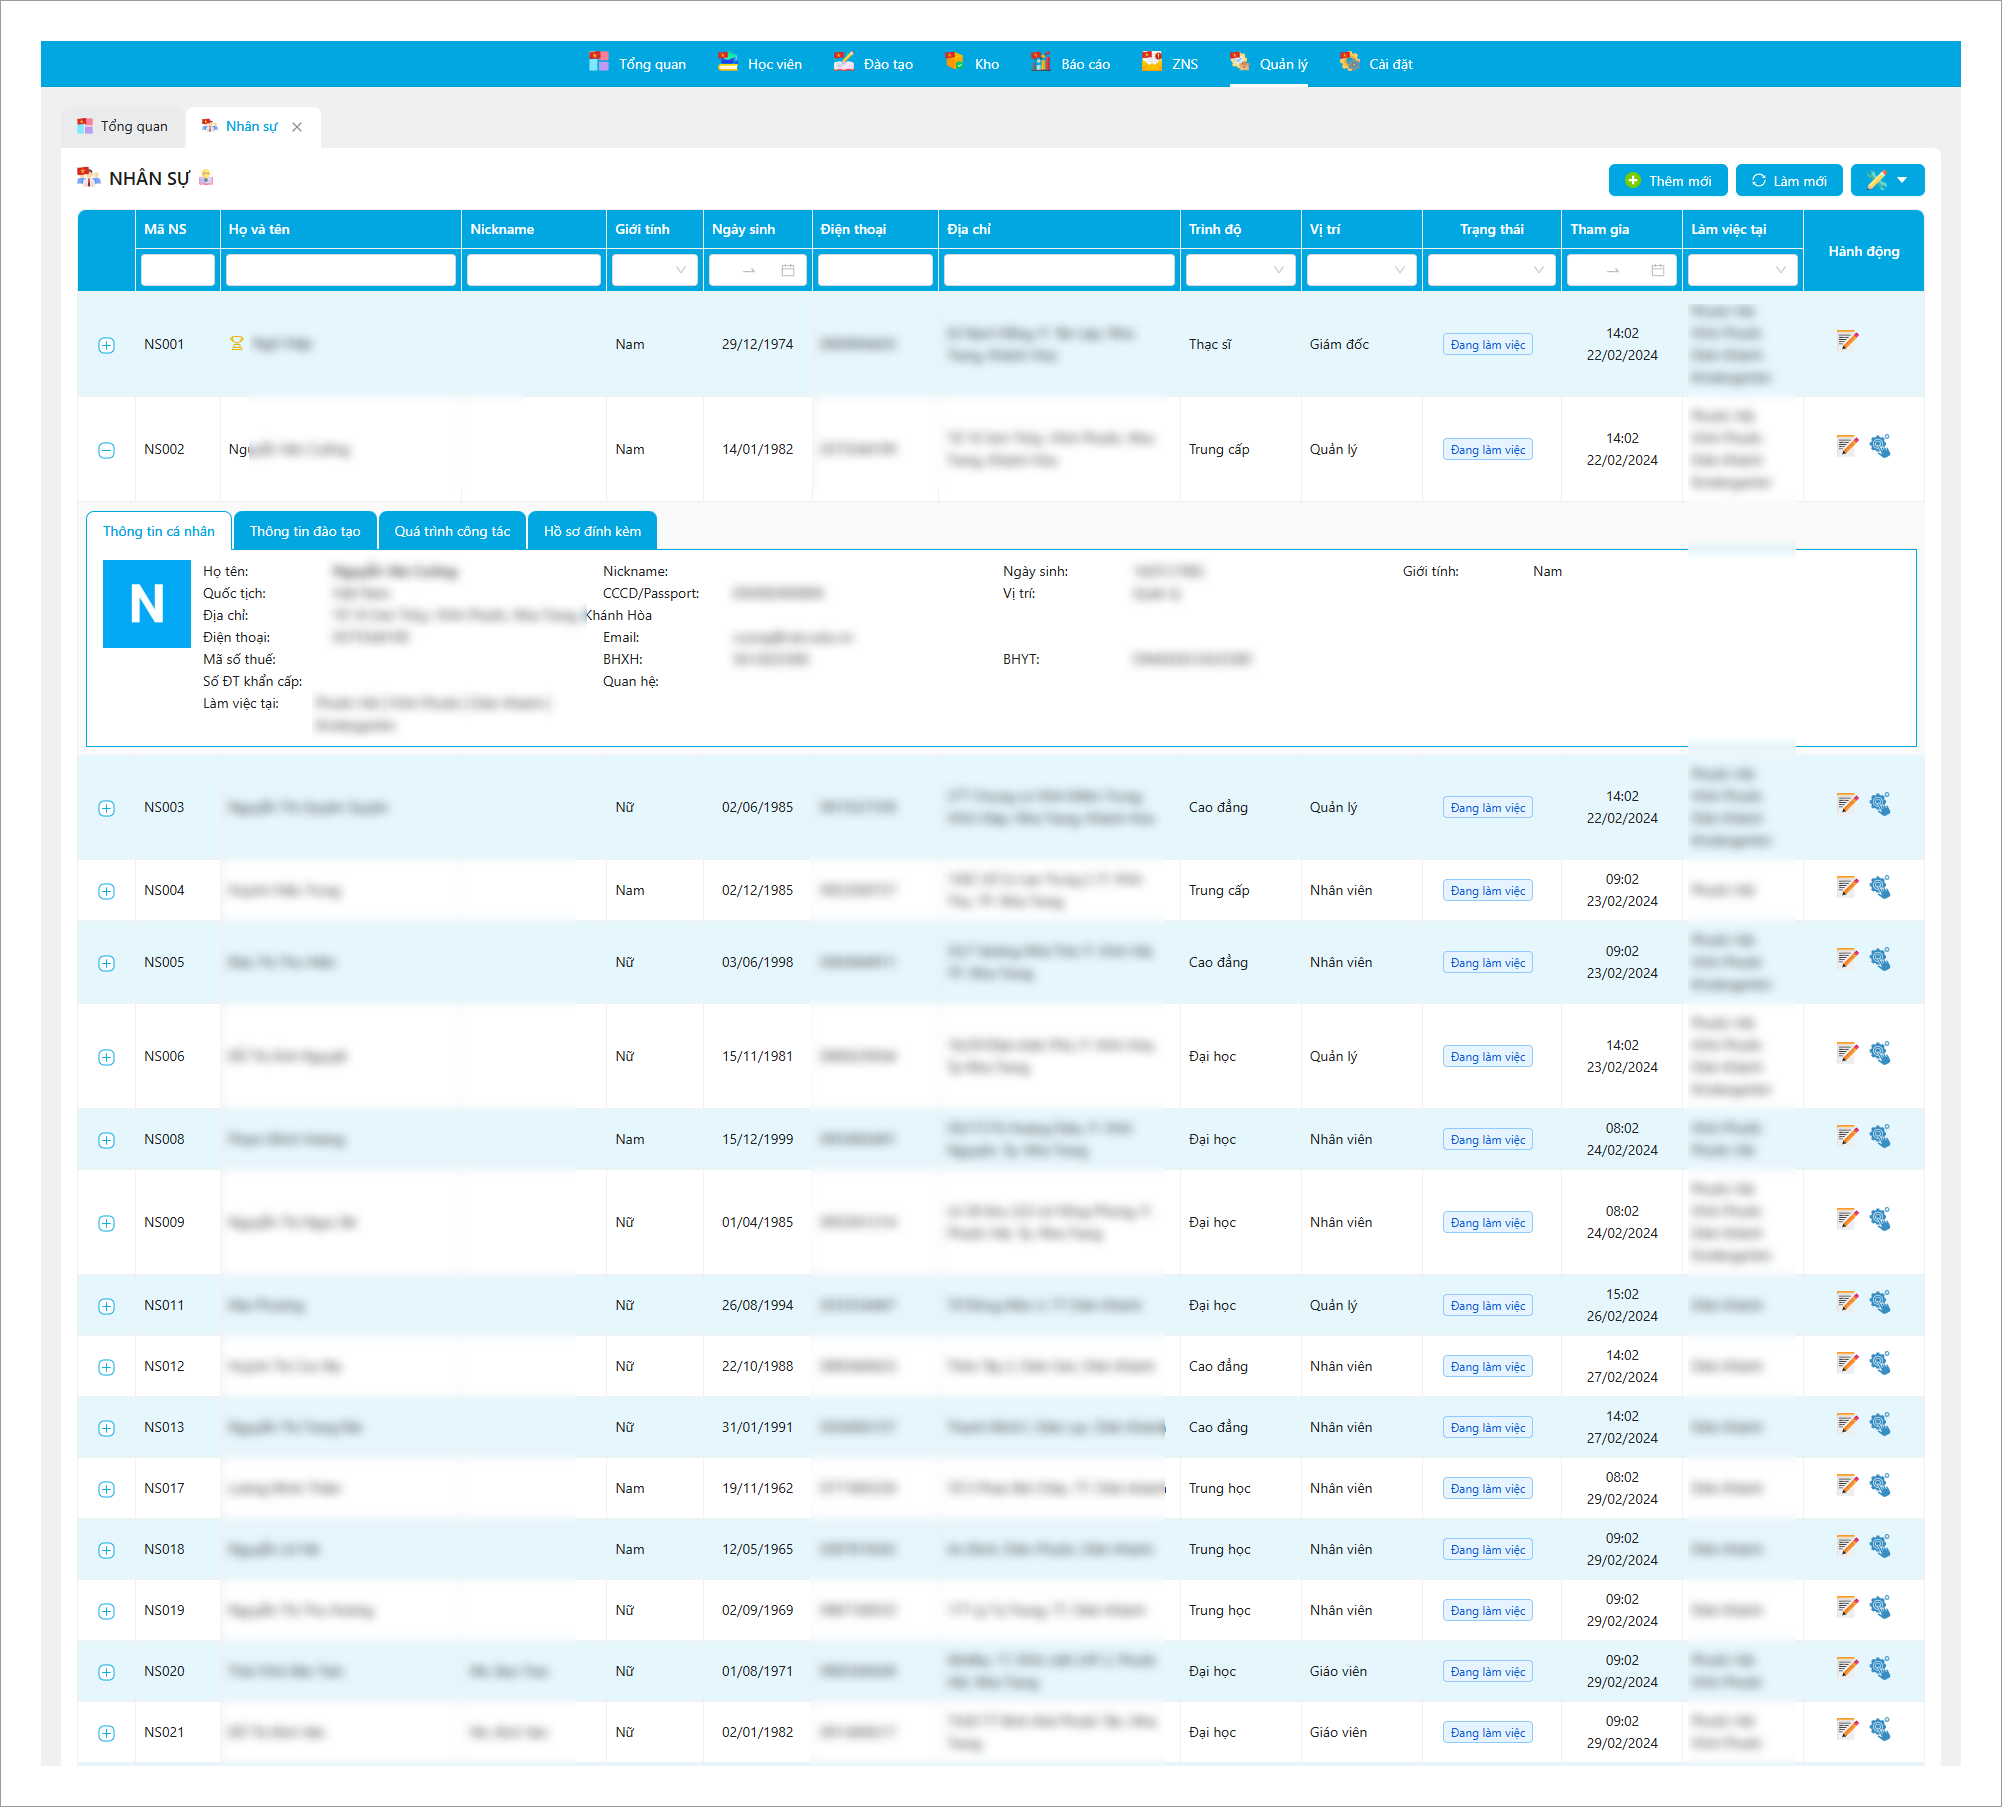Open the Trình độ filter dropdown
This screenshot has height=1807, width=2002.
point(1240,270)
